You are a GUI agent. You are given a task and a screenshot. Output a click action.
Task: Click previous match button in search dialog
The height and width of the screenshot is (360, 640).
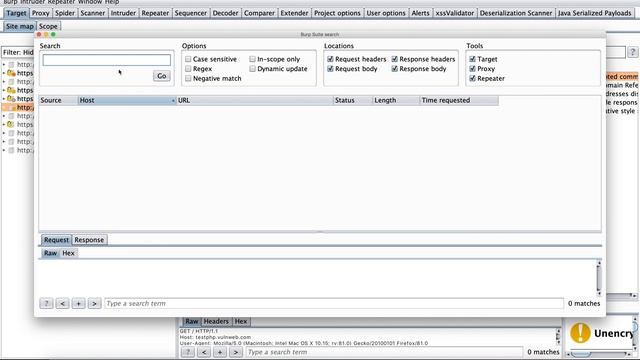click(62, 304)
